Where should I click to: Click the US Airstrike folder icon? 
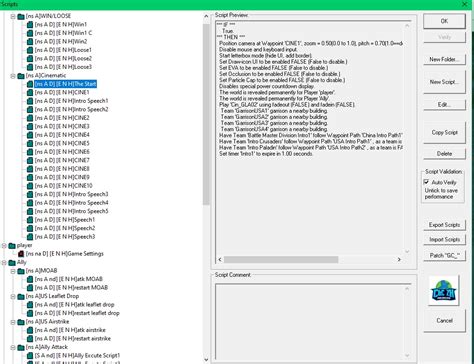[21, 322]
